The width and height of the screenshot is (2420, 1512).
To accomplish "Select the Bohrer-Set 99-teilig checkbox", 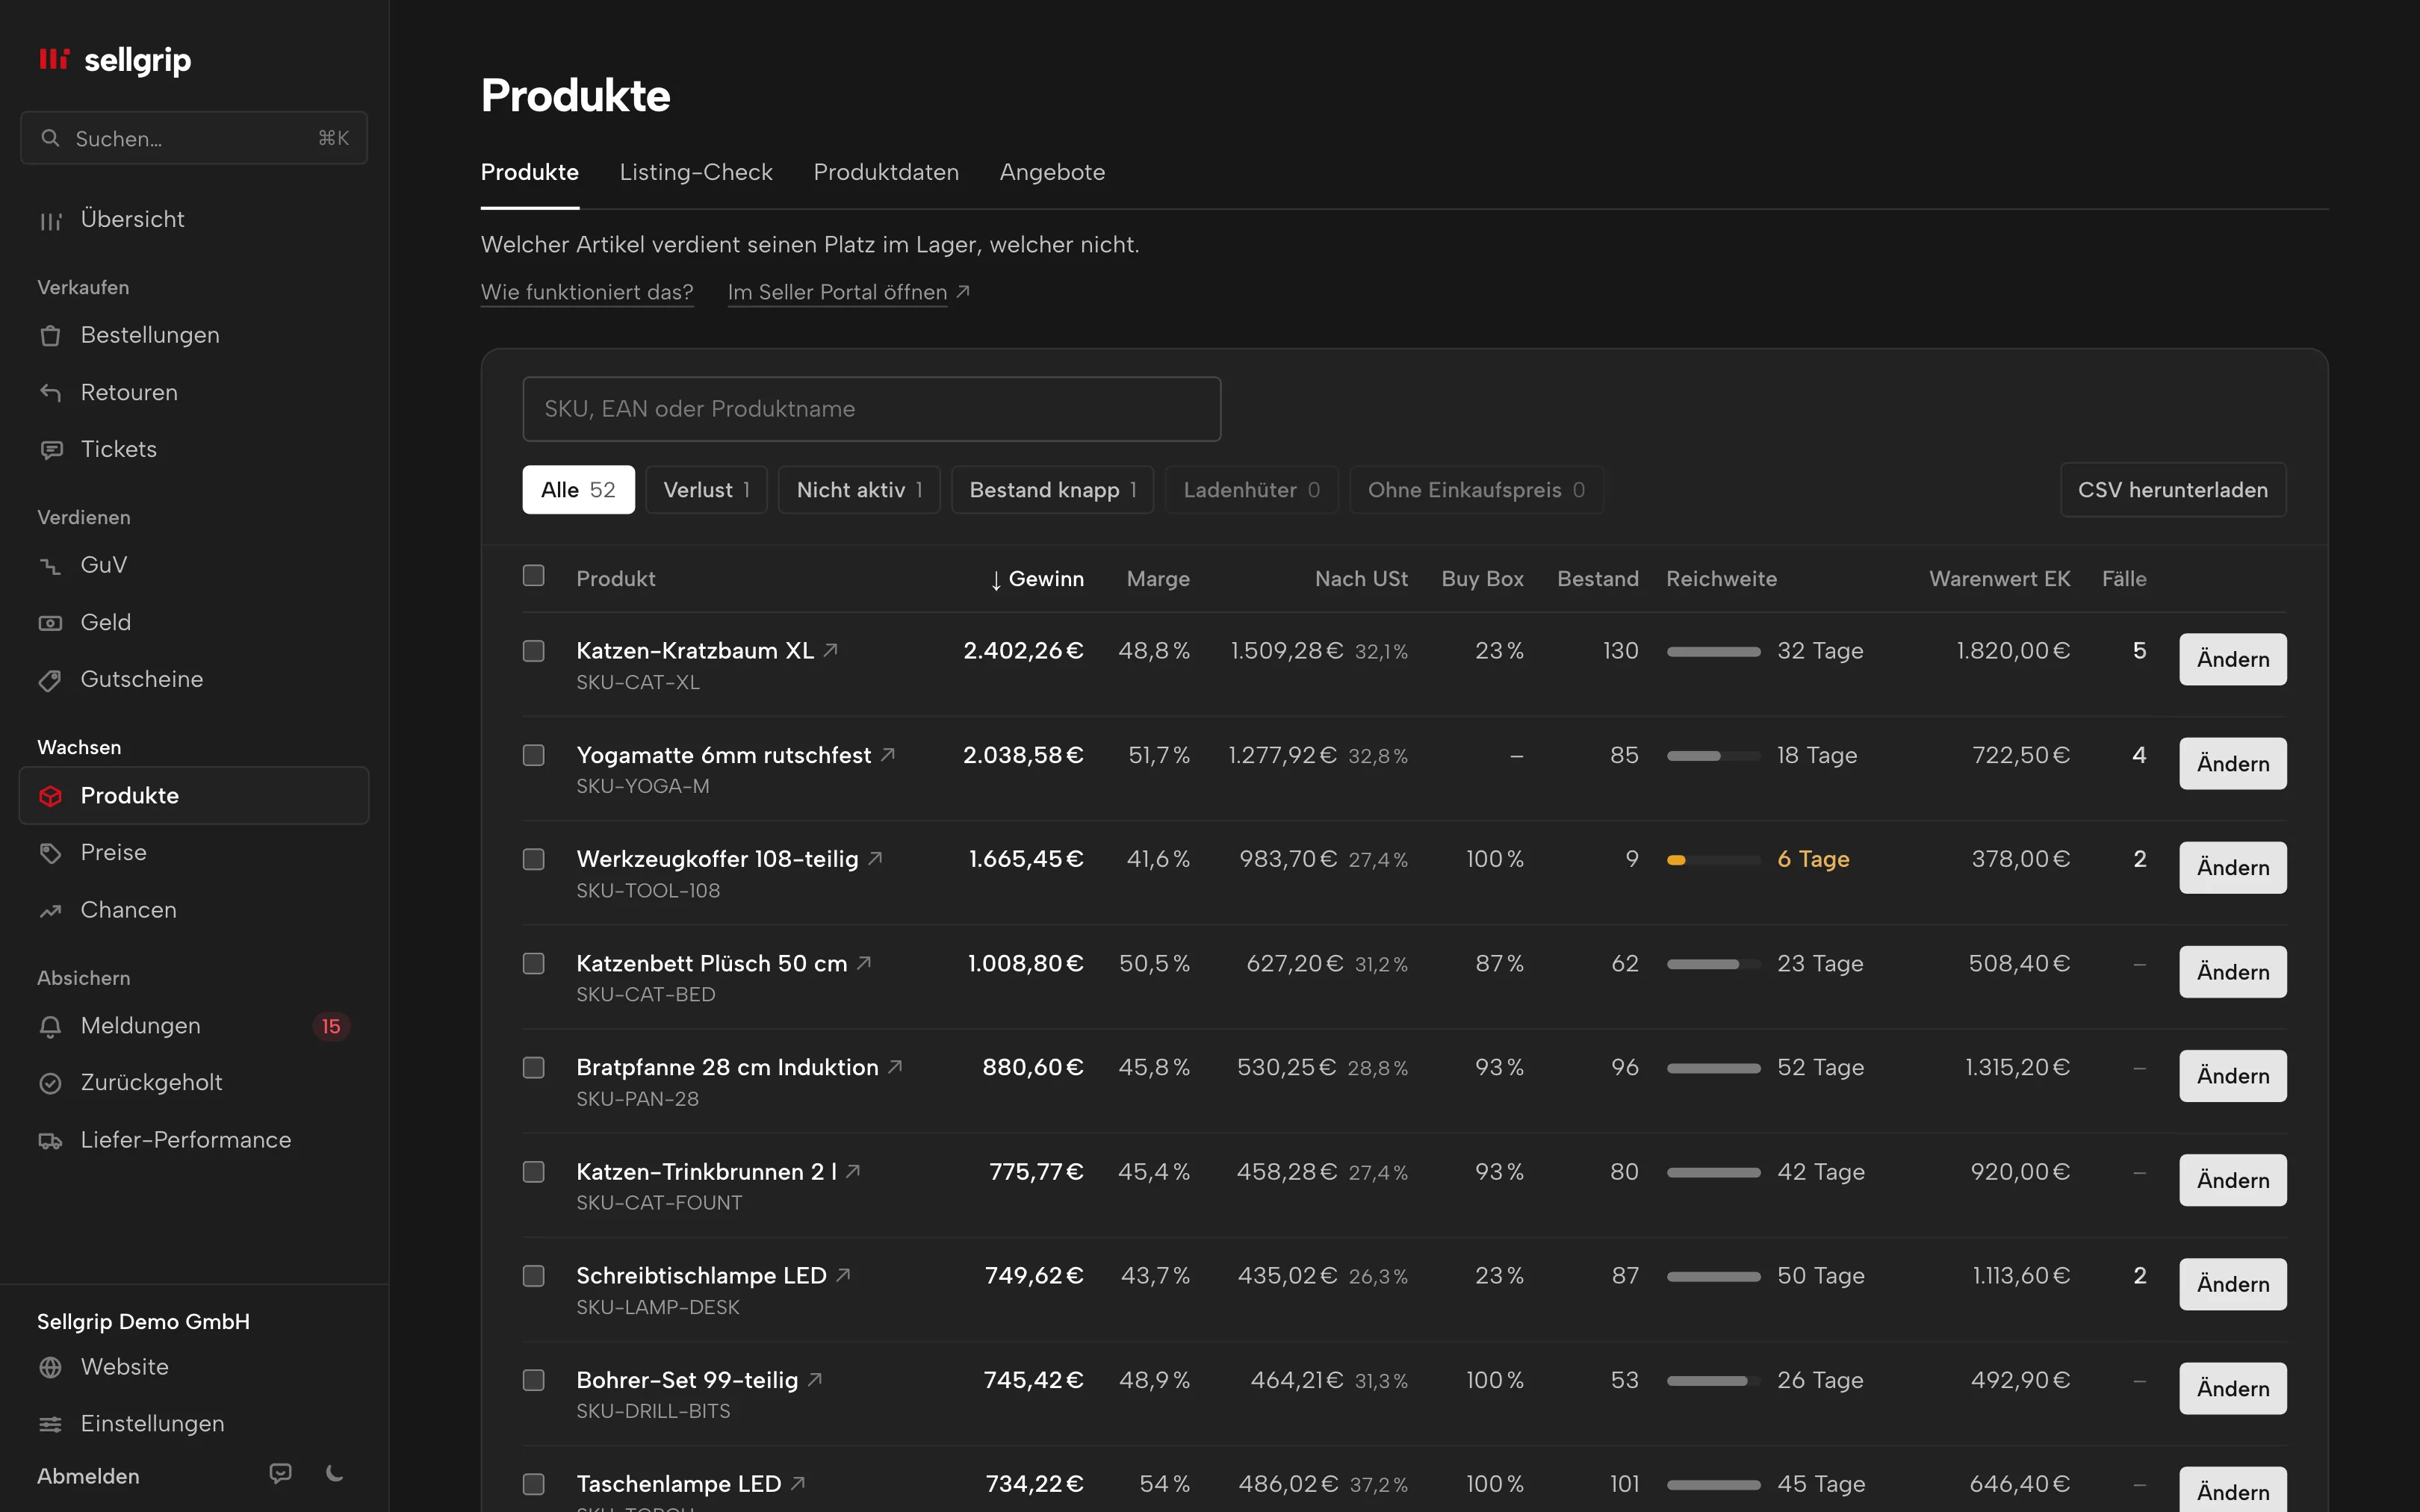I will [534, 1380].
